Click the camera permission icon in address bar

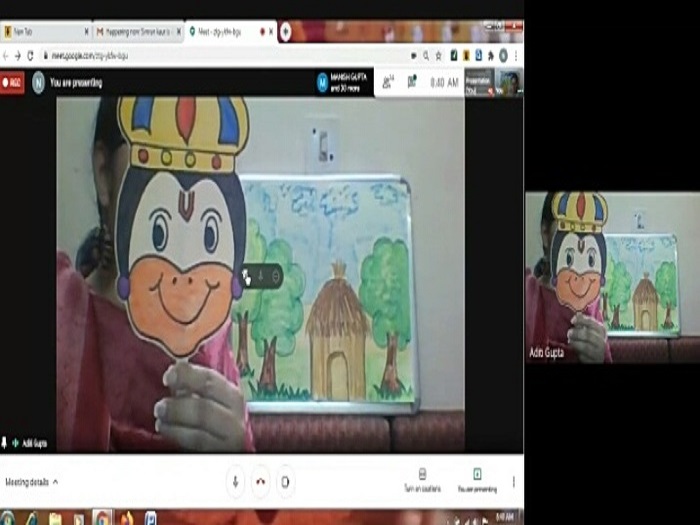click(x=414, y=56)
